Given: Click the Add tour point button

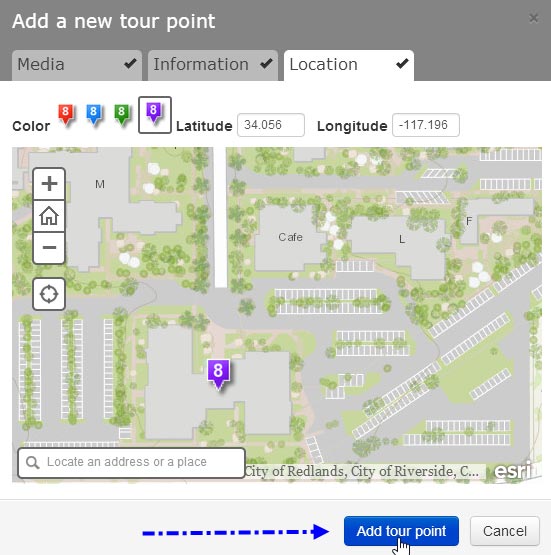Looking at the screenshot, I should click(x=401, y=531).
